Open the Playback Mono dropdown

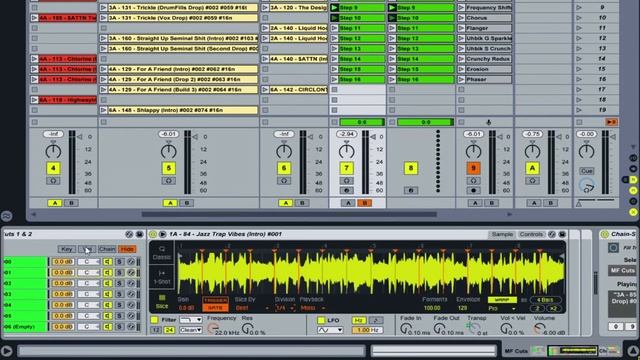point(313,308)
